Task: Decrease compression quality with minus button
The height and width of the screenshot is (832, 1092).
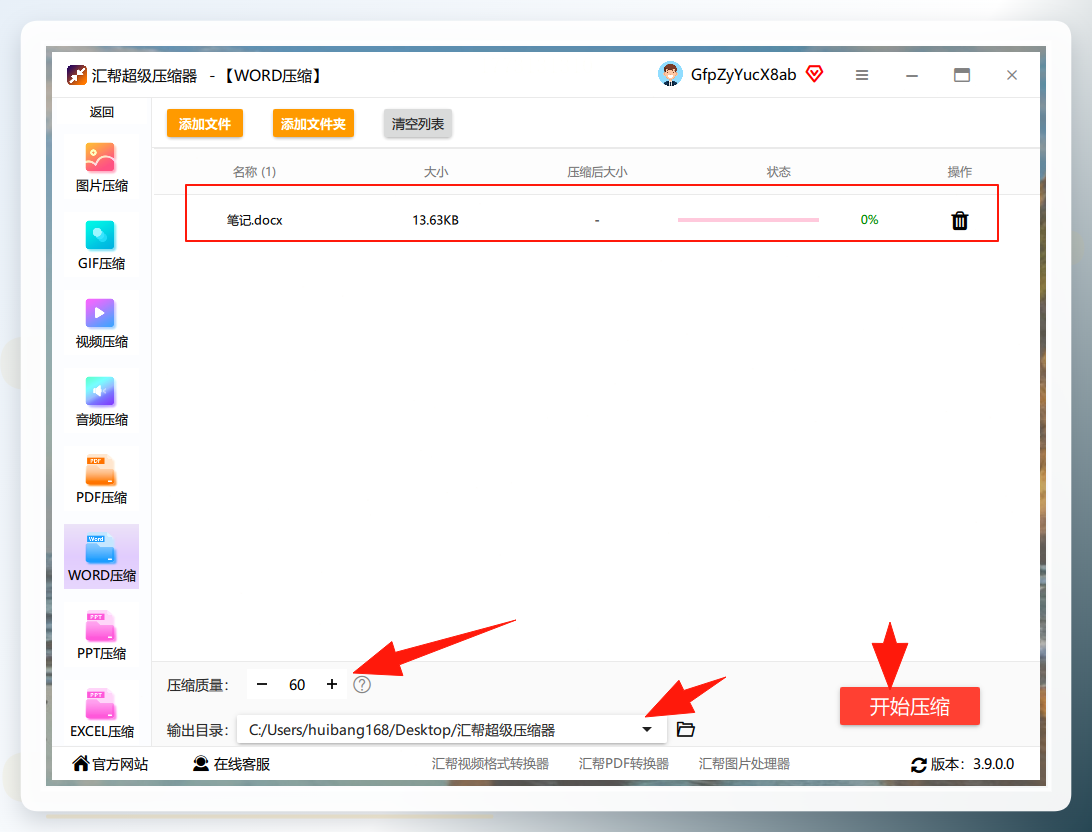Action: click(262, 684)
